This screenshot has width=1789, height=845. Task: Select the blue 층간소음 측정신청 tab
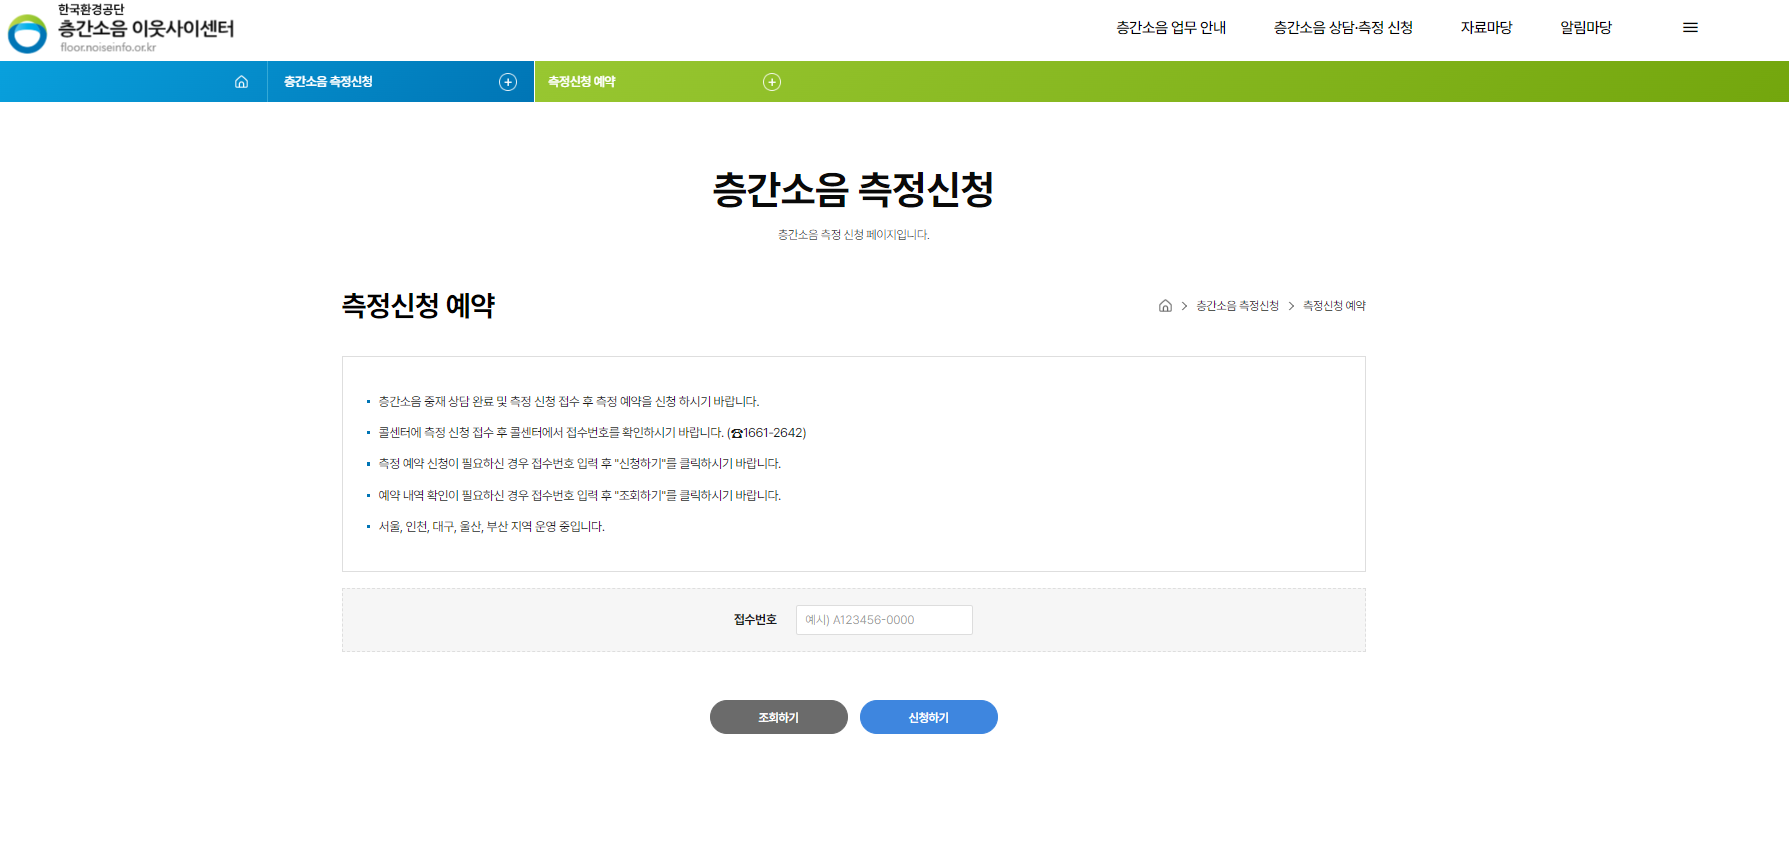[x=401, y=82]
